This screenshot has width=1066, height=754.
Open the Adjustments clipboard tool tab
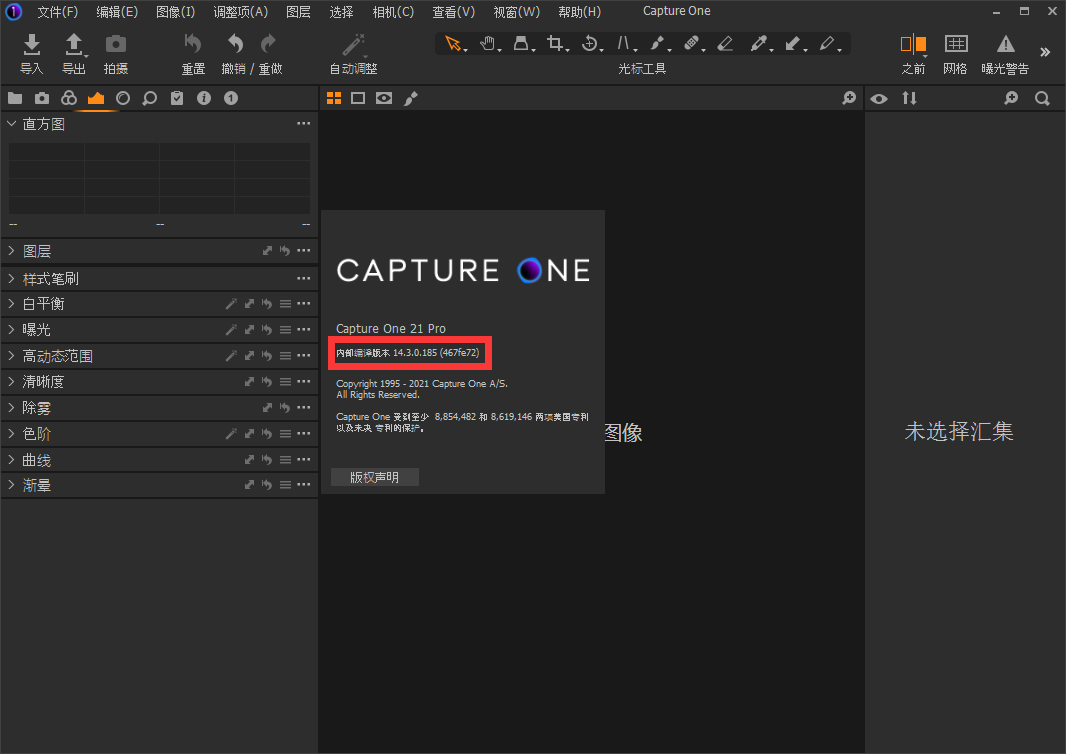pos(177,99)
